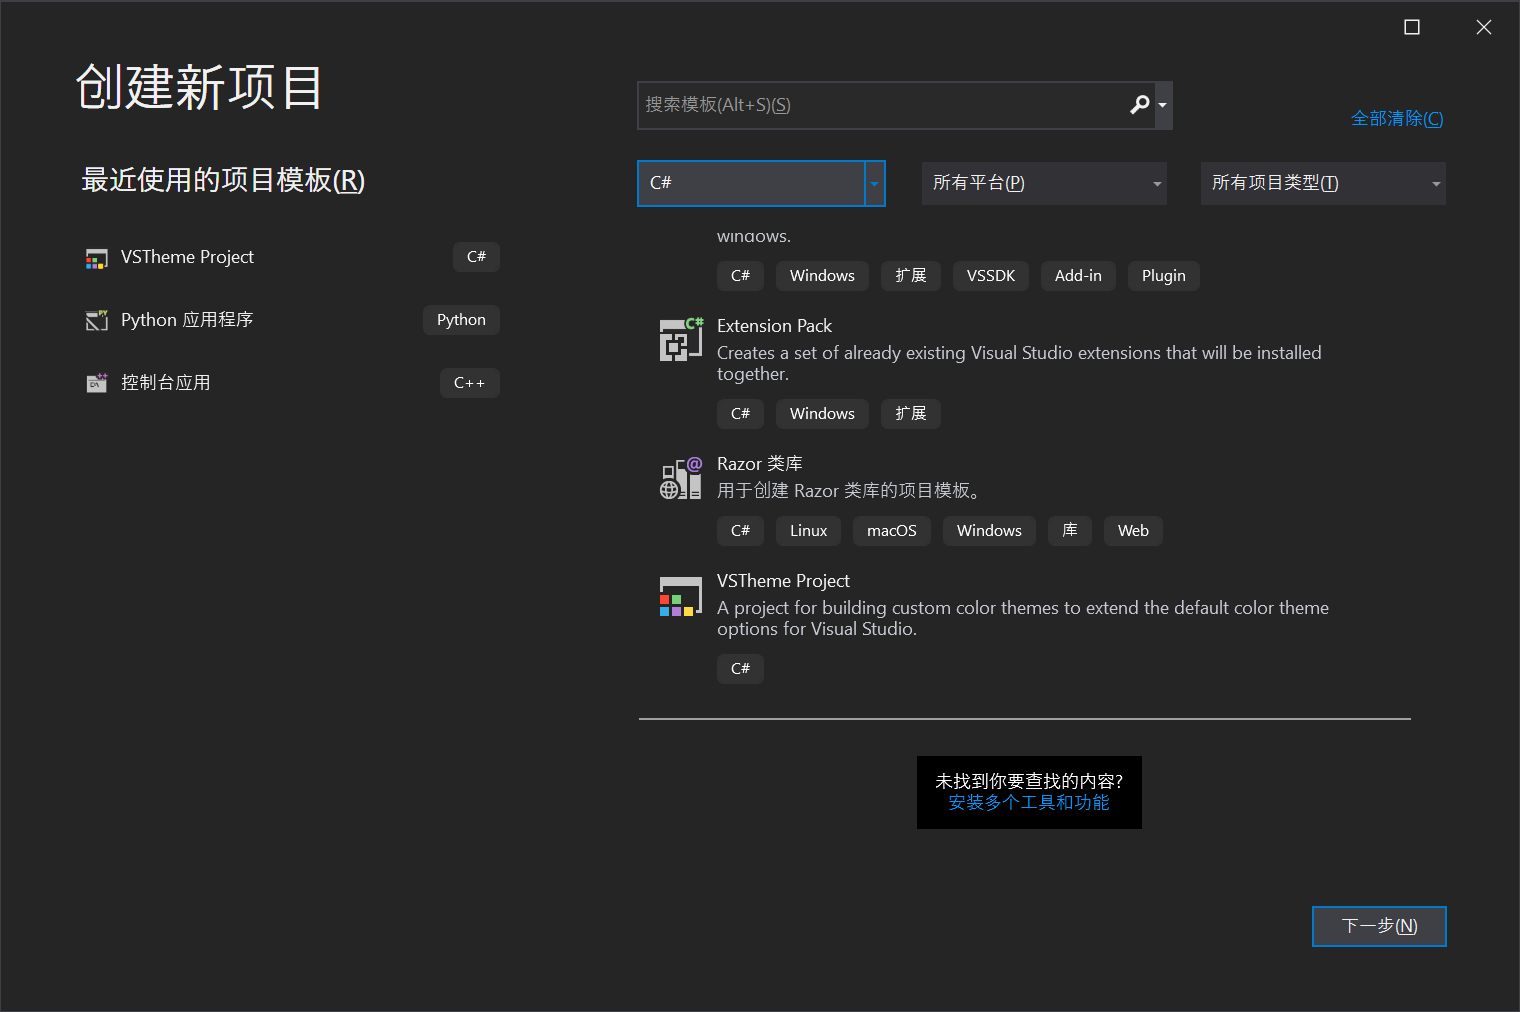Close the 创建新项目 dialog
Viewport: 1520px width, 1012px height.
(x=1484, y=27)
